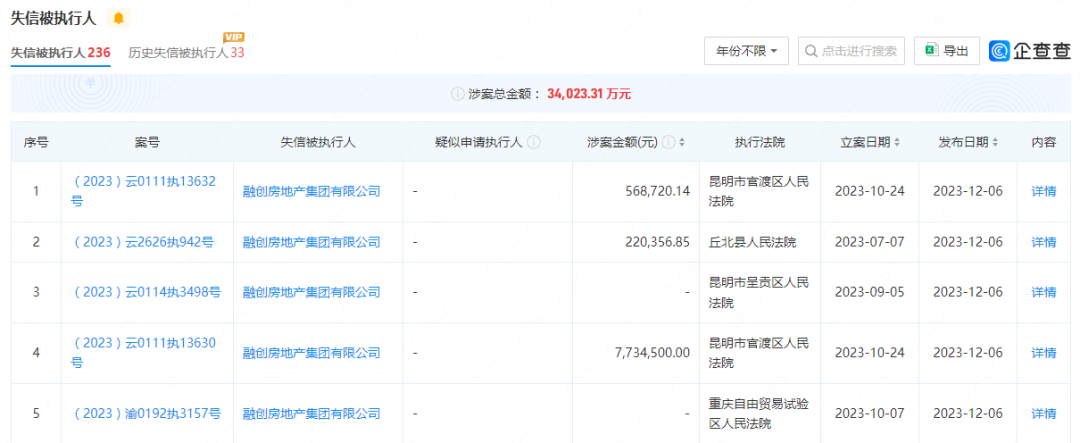The width and height of the screenshot is (1080, 443).
Task: Open 详情 for case 云0111执13630号
Action: 1043,353
